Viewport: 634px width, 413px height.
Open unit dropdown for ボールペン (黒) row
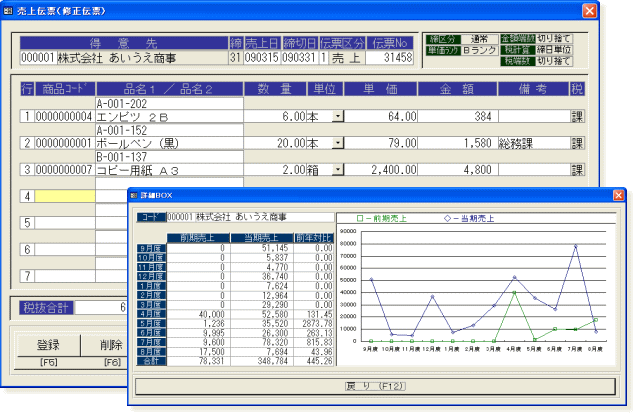click(338, 143)
